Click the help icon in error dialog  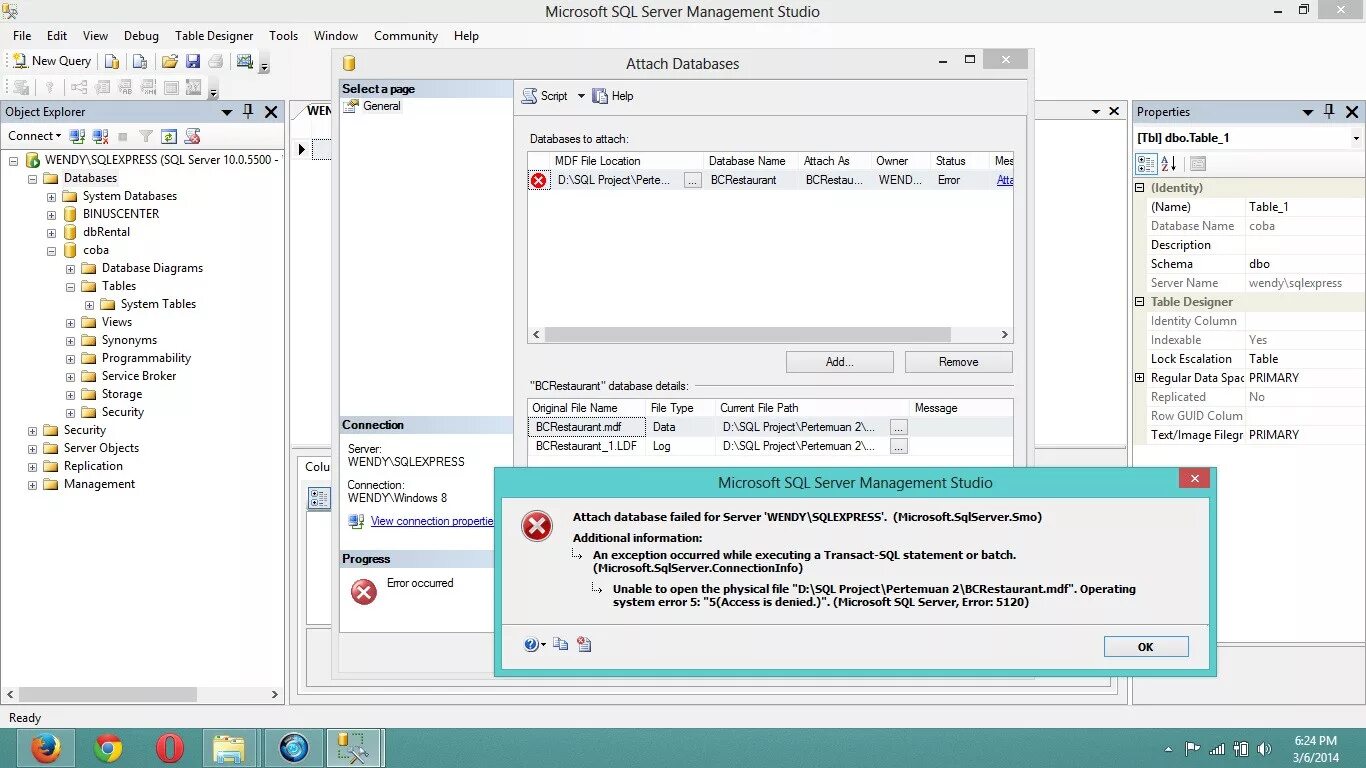point(531,645)
